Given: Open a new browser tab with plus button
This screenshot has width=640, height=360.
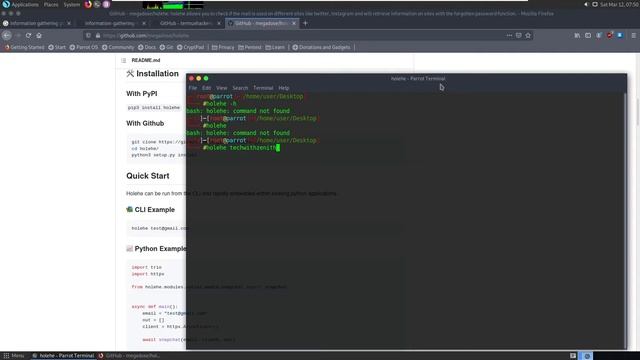Looking at the screenshot, I should coord(305,23).
